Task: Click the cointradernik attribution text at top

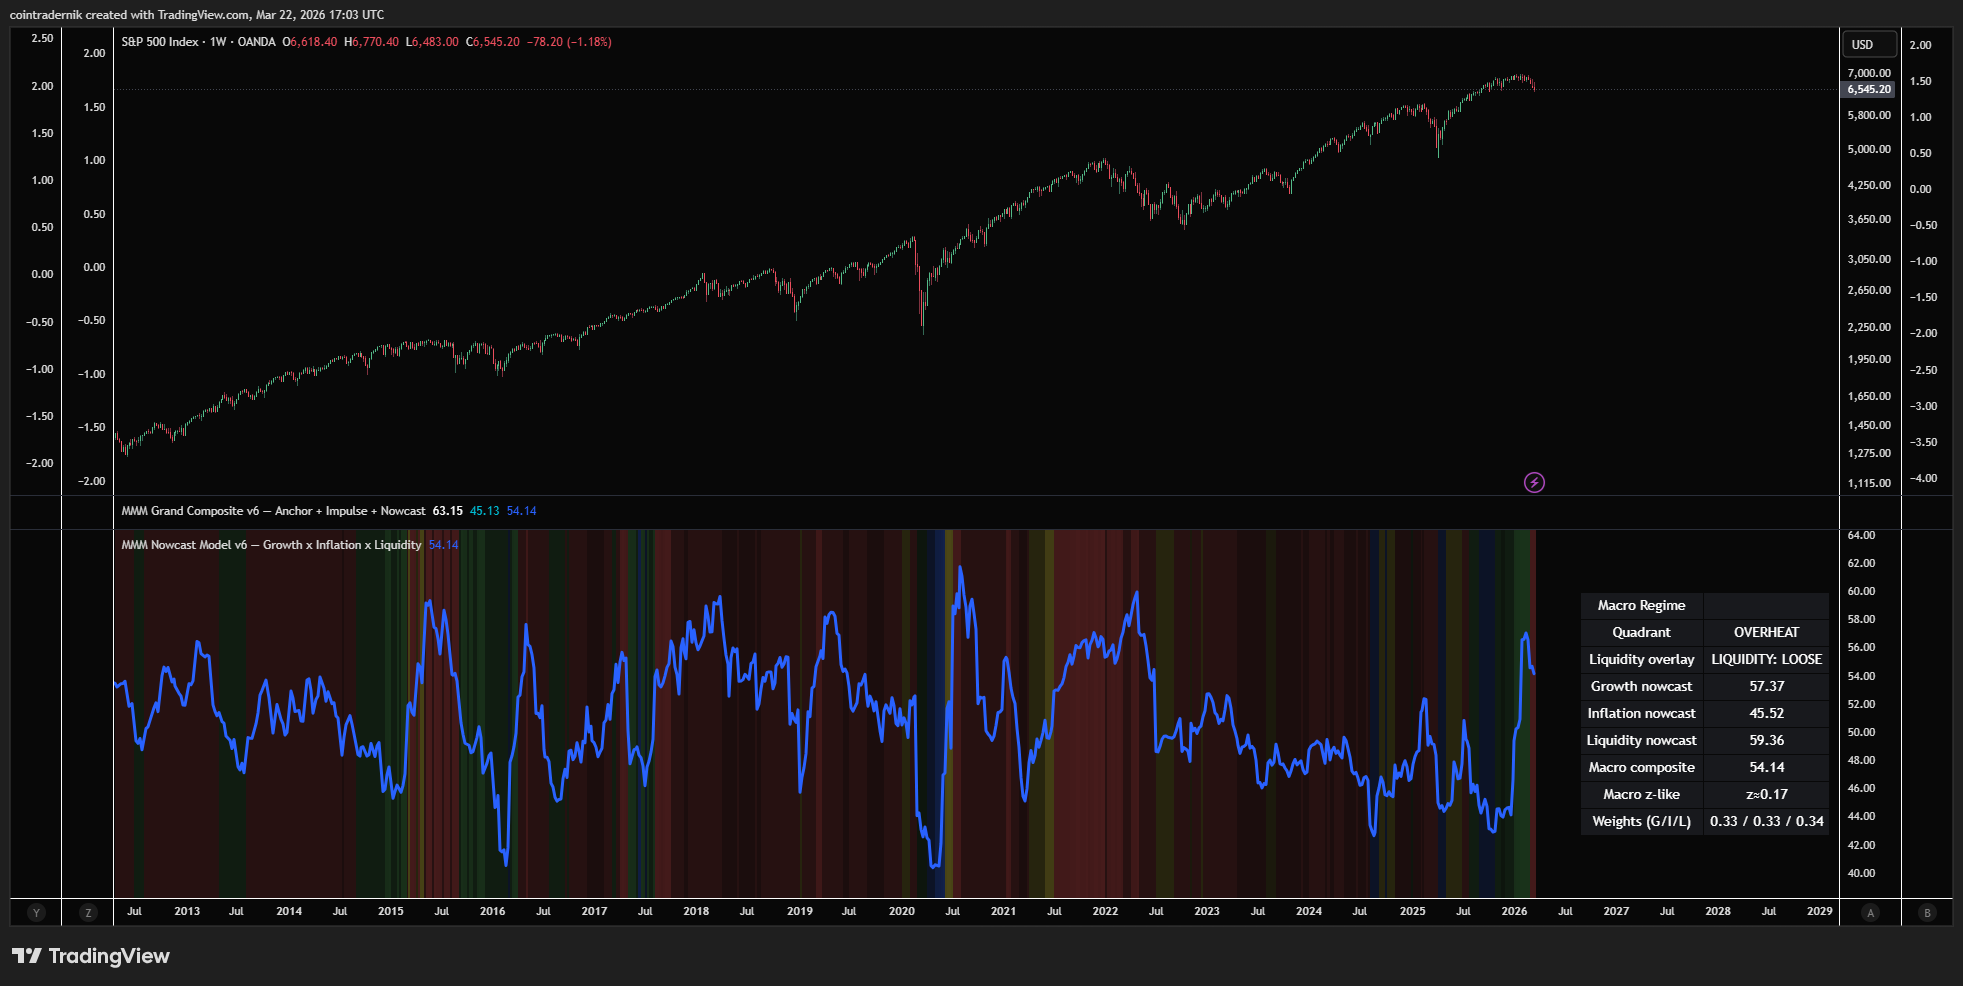Action: click(196, 14)
